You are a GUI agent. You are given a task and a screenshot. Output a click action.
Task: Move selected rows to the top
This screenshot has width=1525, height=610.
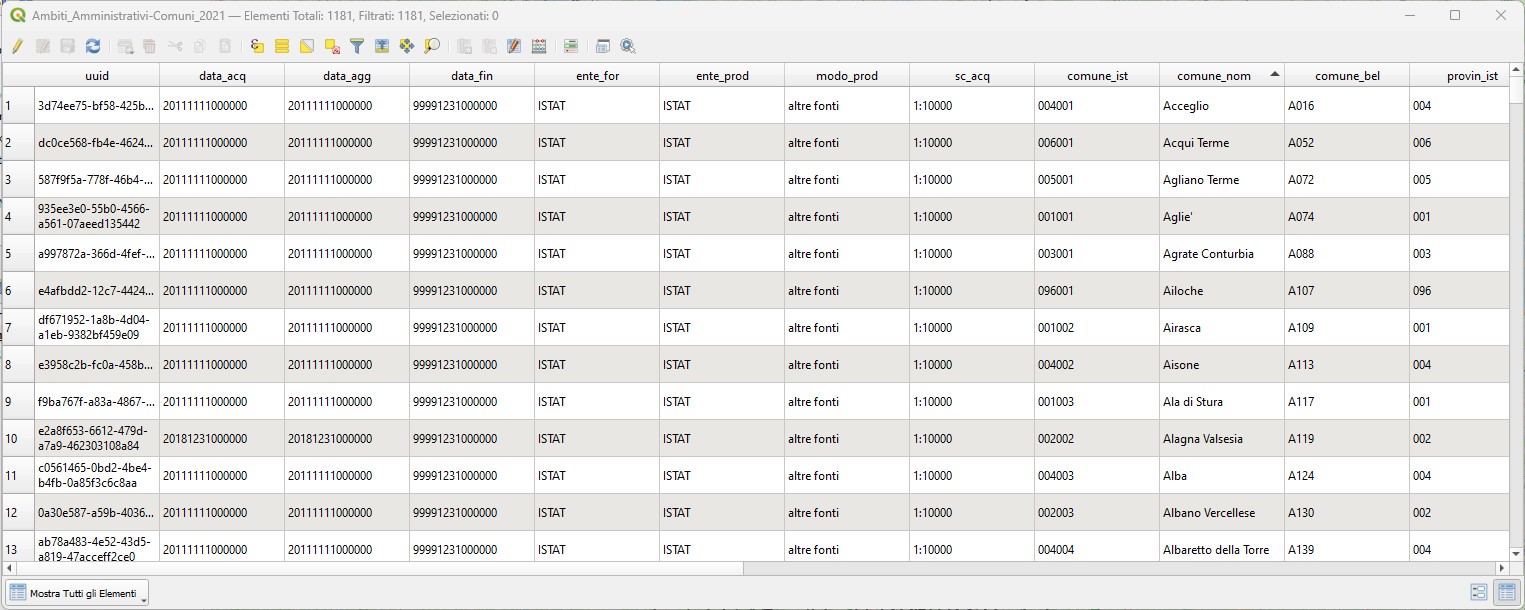pyautogui.click(x=381, y=46)
